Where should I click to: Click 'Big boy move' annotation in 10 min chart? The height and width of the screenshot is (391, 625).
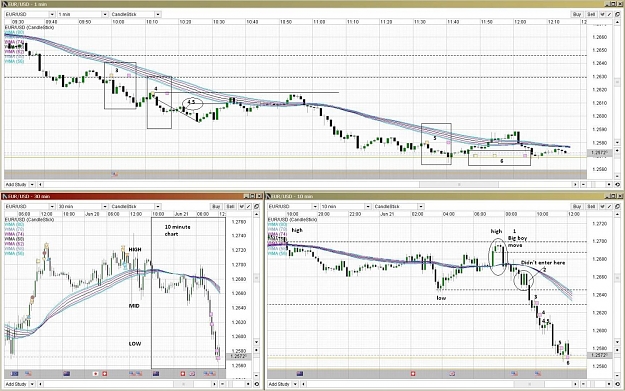coord(517,242)
